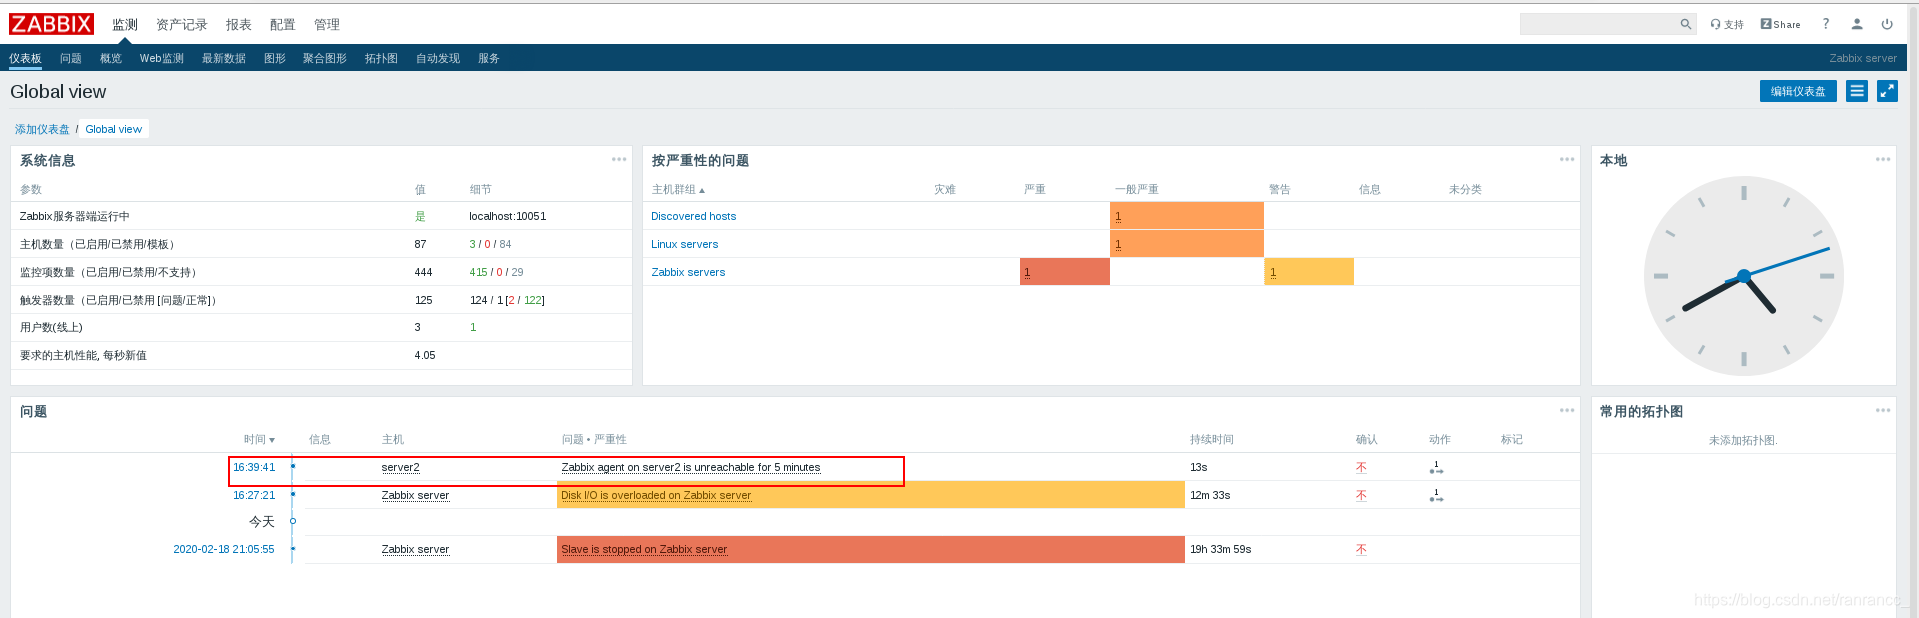Open the 16:39:41 problem time link
1919x618 pixels.
254,467
